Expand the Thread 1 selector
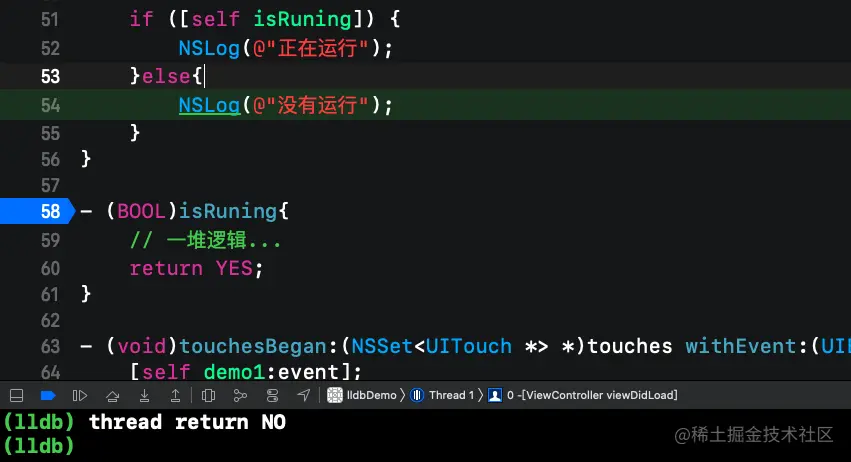The width and height of the screenshot is (851, 462). 444,396
